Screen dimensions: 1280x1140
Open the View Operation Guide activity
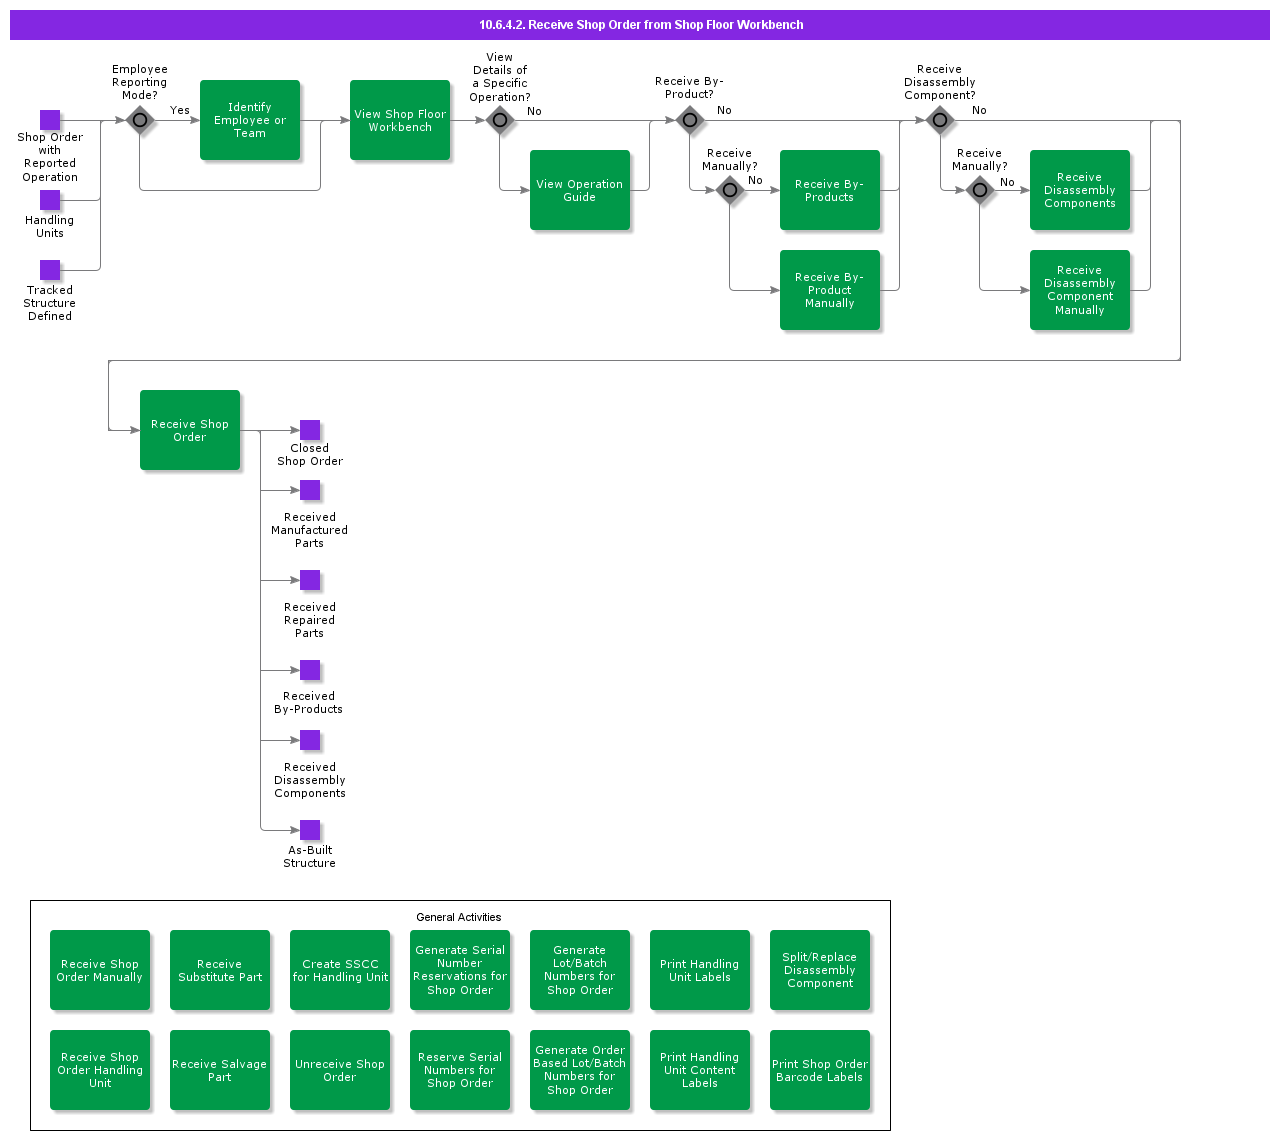tap(580, 190)
